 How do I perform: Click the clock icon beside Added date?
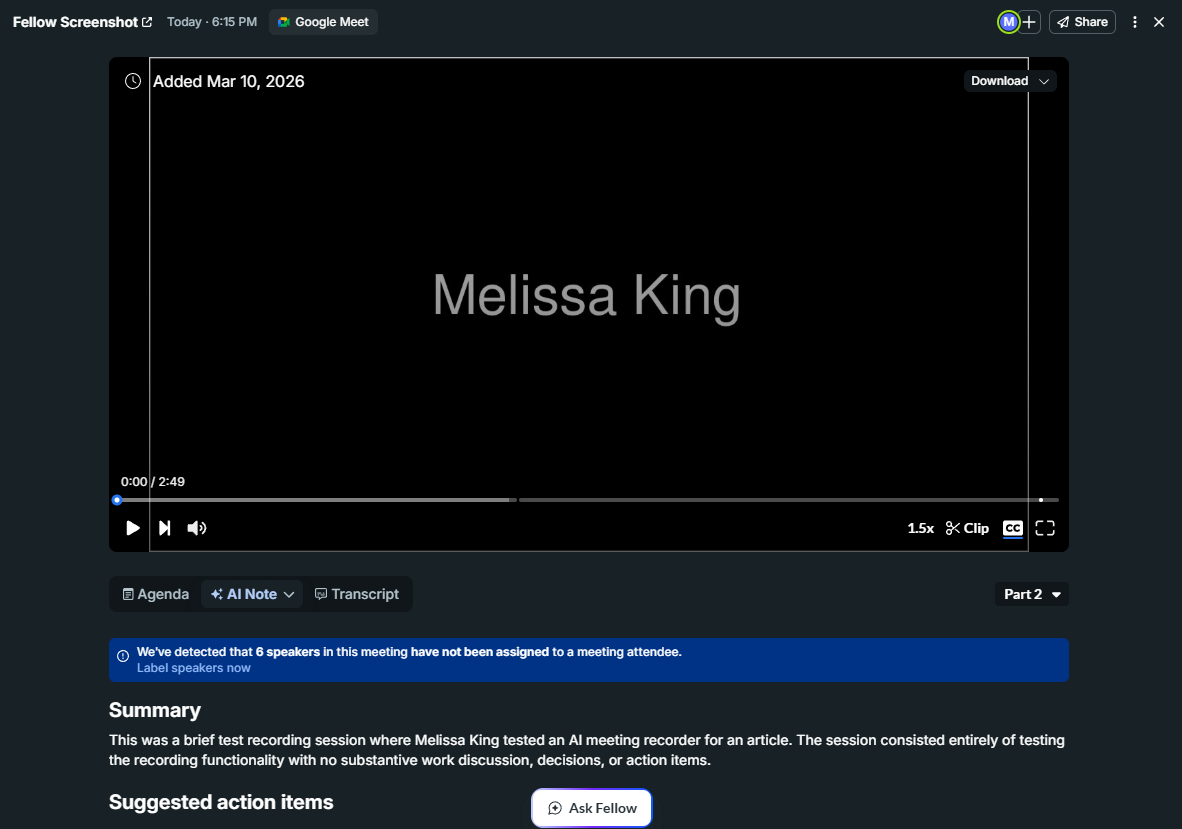click(133, 81)
